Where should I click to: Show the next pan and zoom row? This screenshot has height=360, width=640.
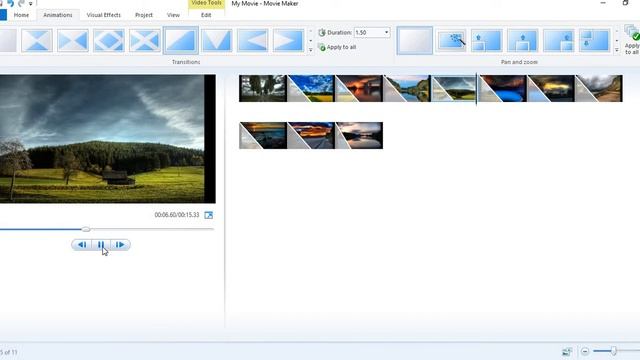coord(617,40)
